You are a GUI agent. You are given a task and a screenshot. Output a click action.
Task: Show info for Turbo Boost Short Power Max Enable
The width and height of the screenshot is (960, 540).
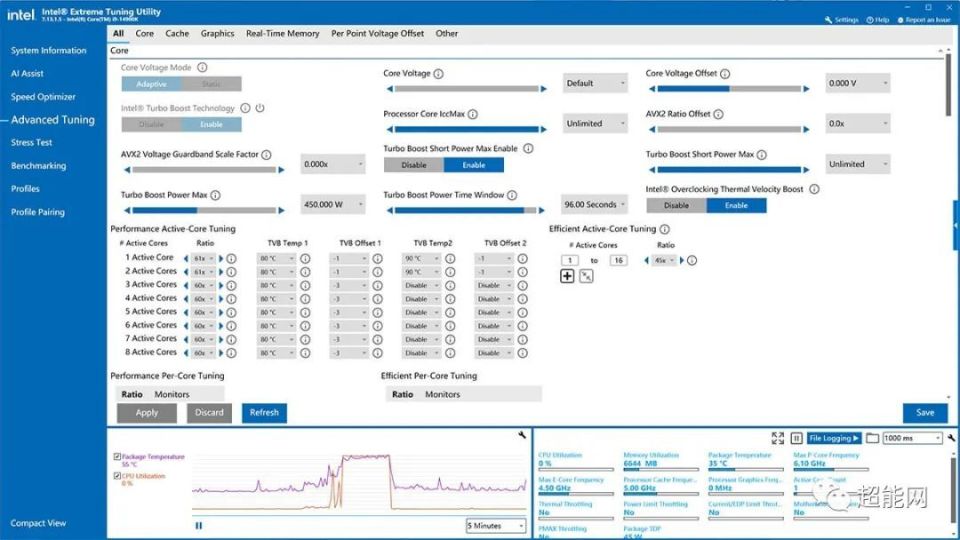click(x=528, y=148)
